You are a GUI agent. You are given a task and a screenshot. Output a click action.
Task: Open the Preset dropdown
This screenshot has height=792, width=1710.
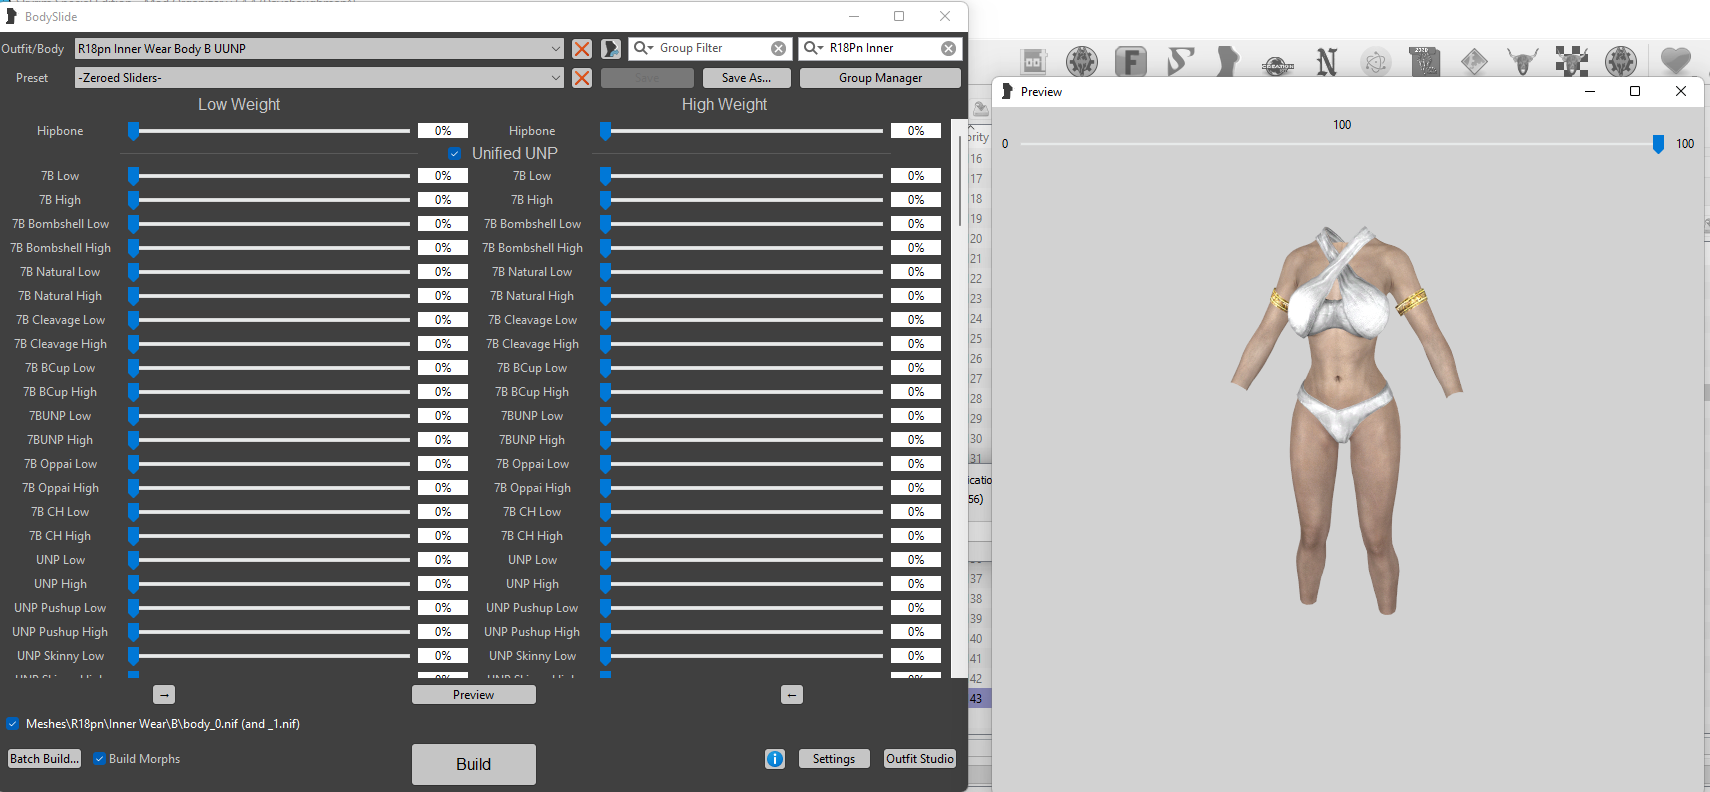coord(320,78)
